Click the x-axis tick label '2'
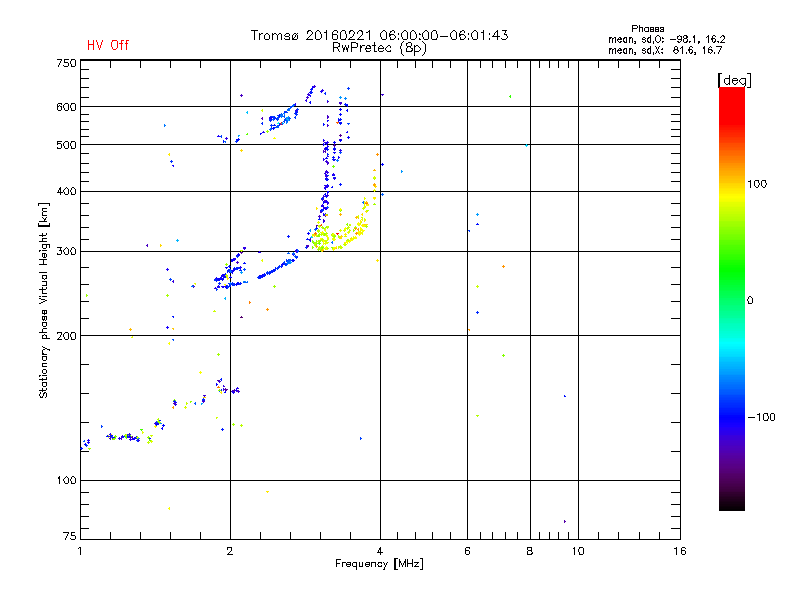Viewport: 800px width, 600px height. click(230, 551)
